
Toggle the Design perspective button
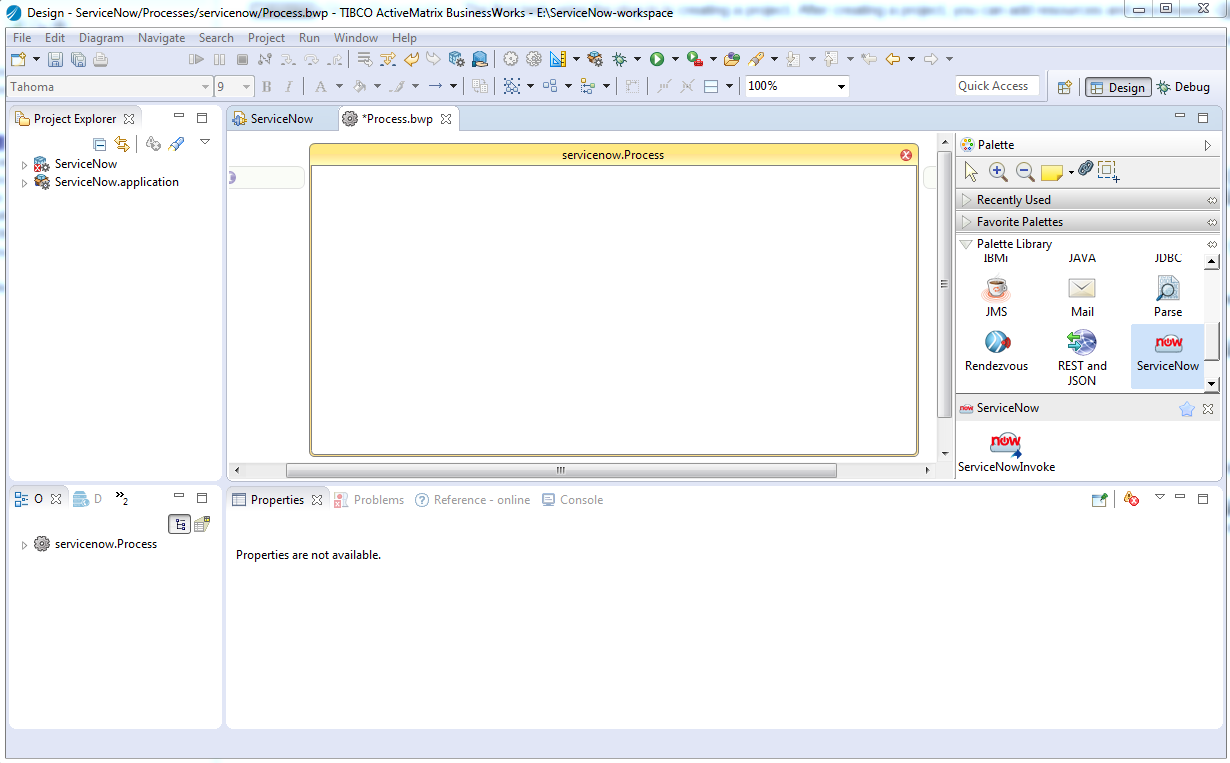[1118, 87]
